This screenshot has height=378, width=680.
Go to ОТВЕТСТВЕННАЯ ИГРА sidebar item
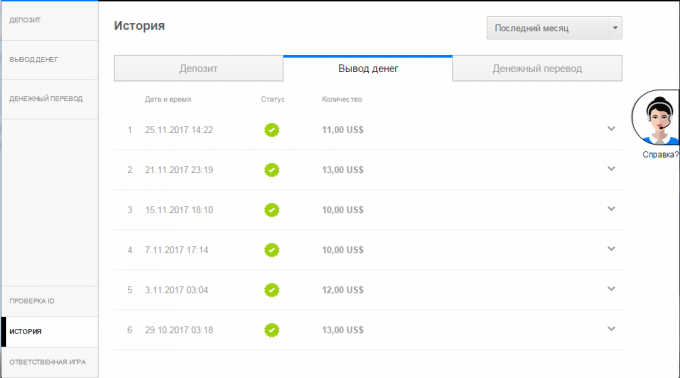pos(49,362)
